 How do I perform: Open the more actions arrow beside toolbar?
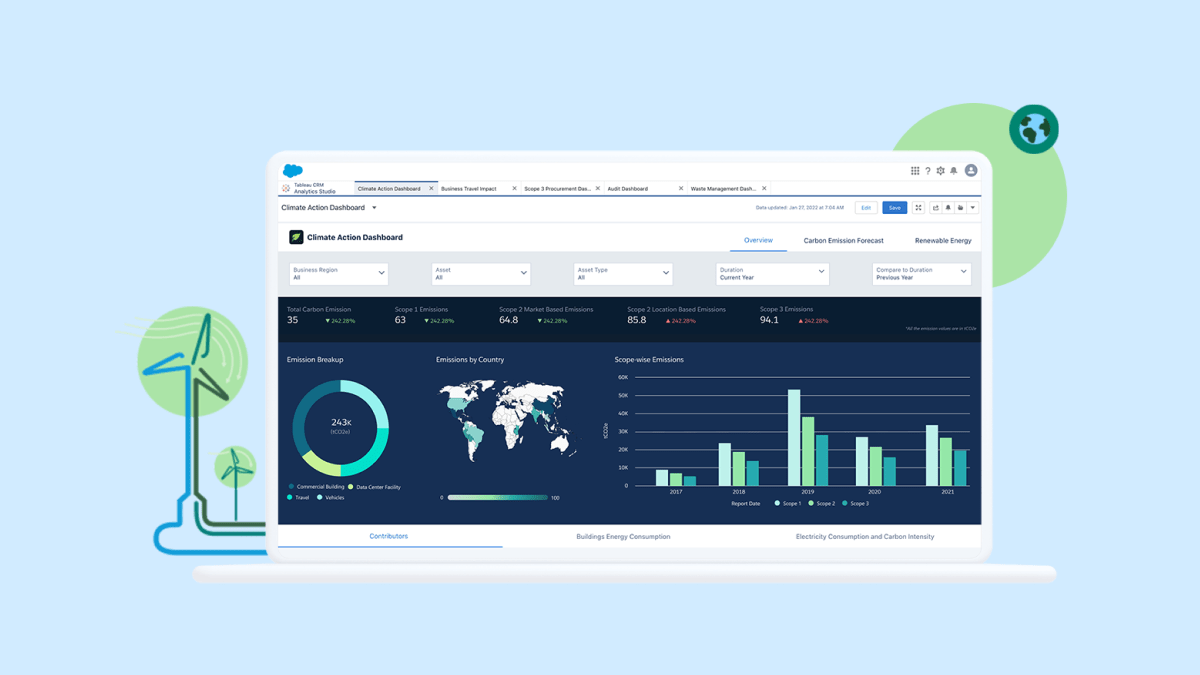[x=973, y=208]
